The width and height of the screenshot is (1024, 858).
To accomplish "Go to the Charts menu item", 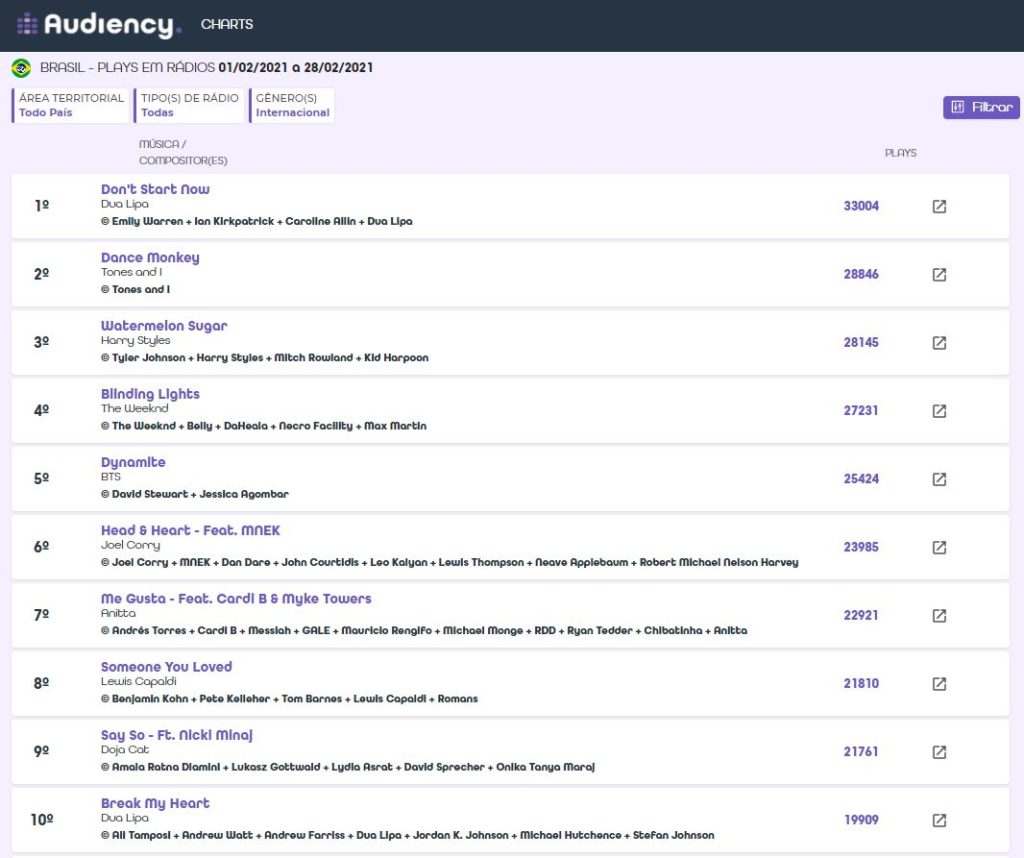I will coord(227,25).
